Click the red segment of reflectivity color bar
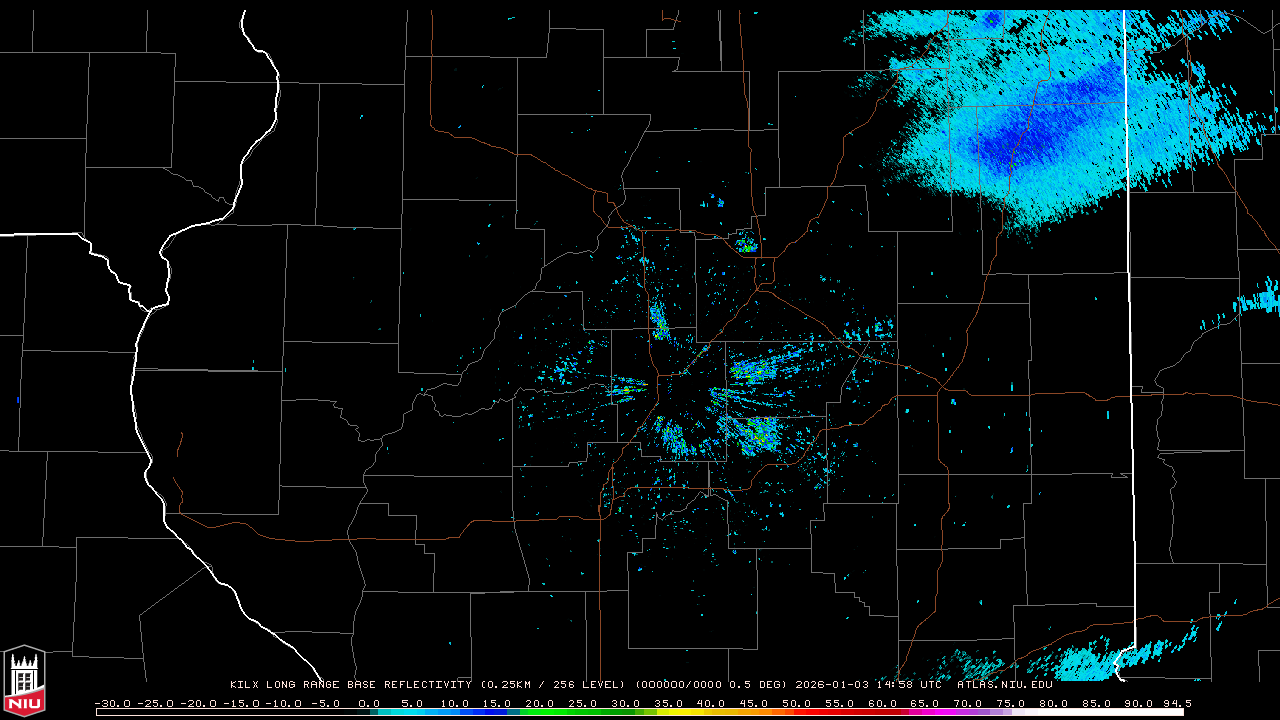The height and width of the screenshot is (720, 1280). tap(830, 712)
